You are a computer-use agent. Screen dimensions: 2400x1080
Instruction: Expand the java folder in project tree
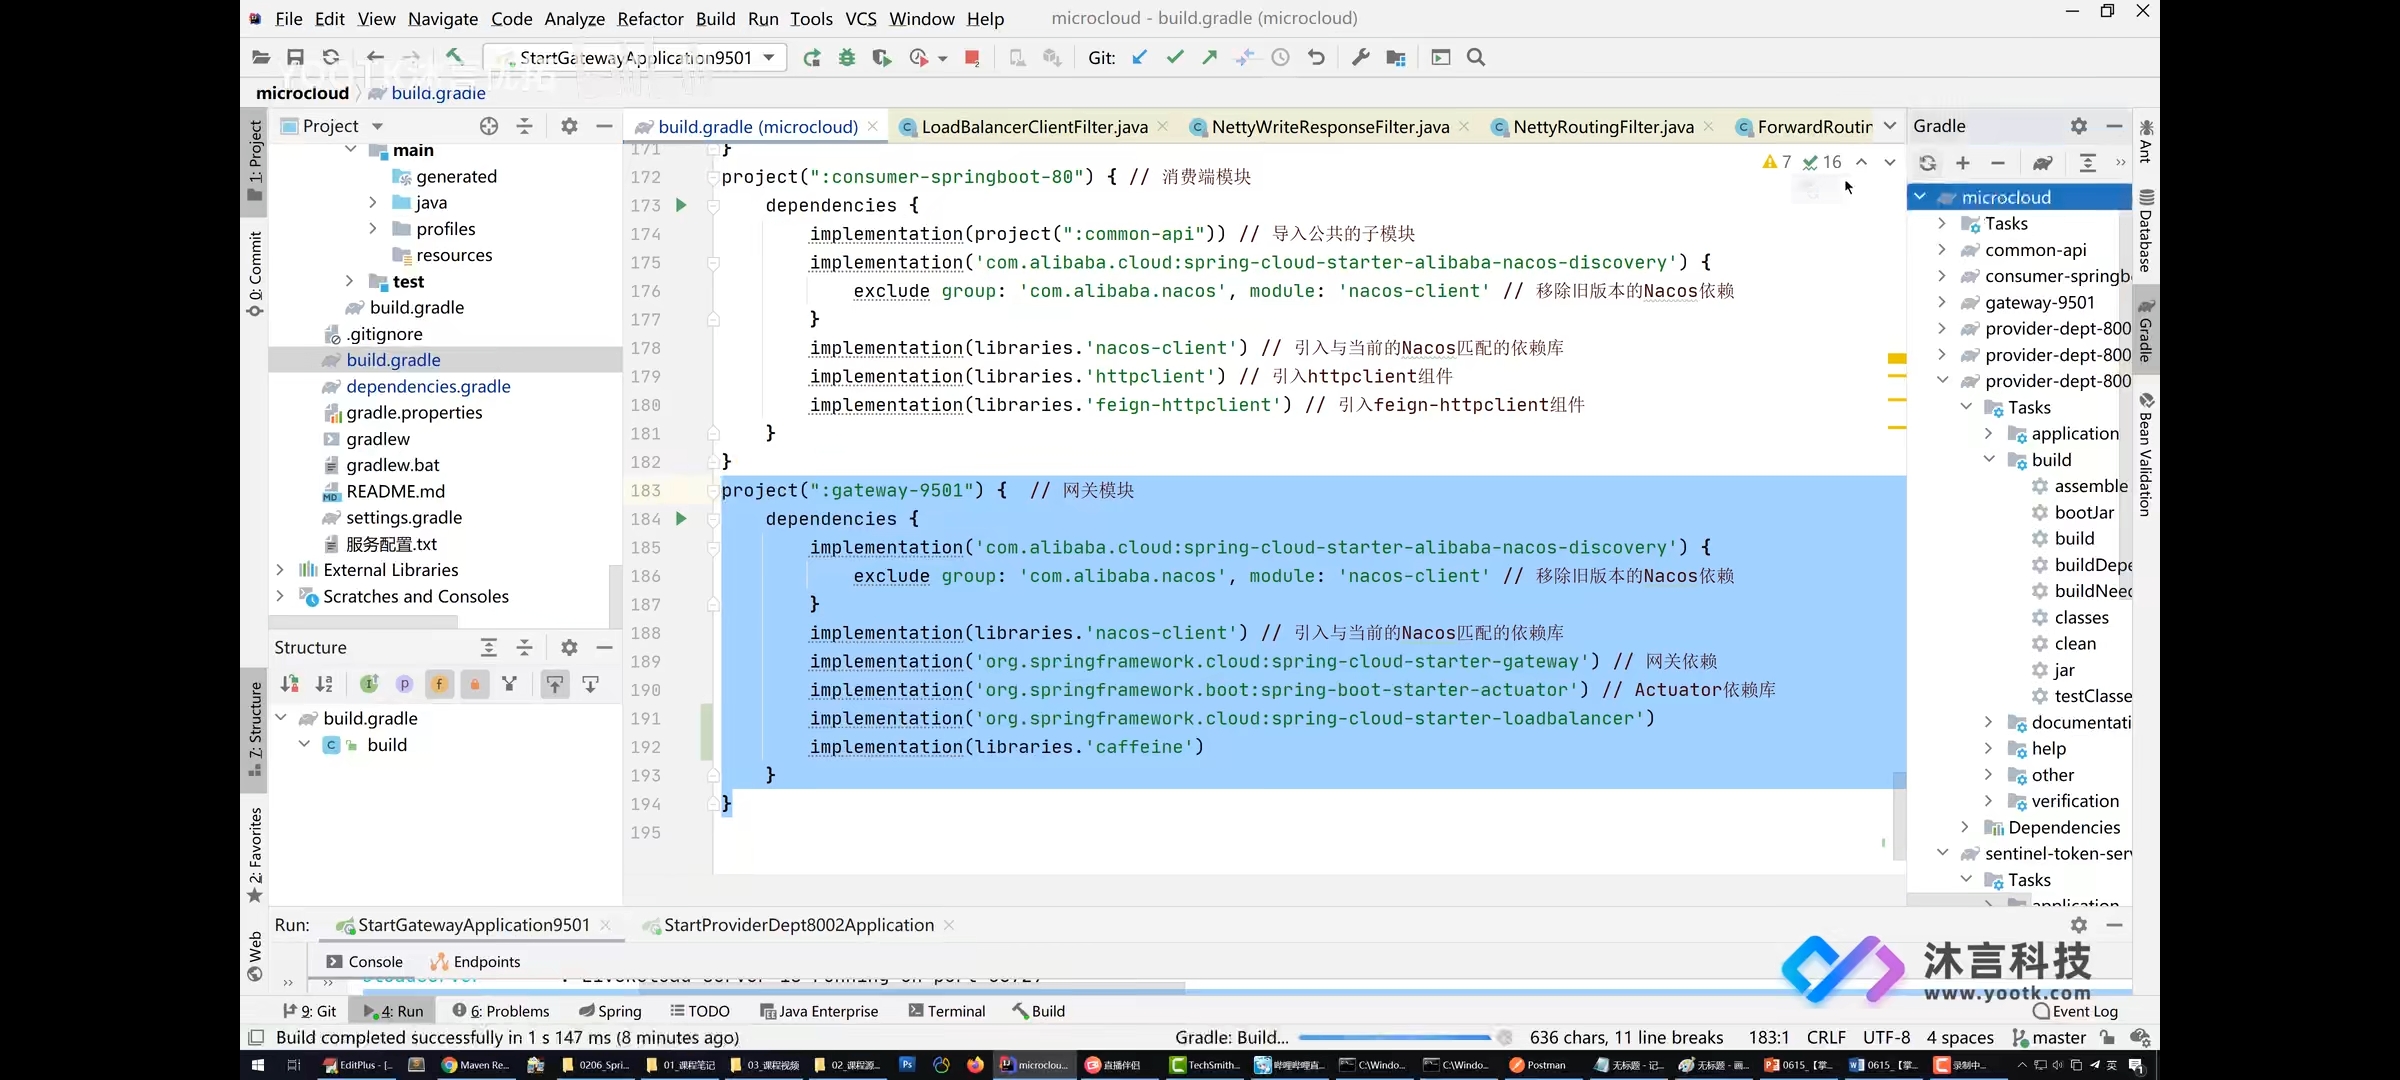(373, 202)
